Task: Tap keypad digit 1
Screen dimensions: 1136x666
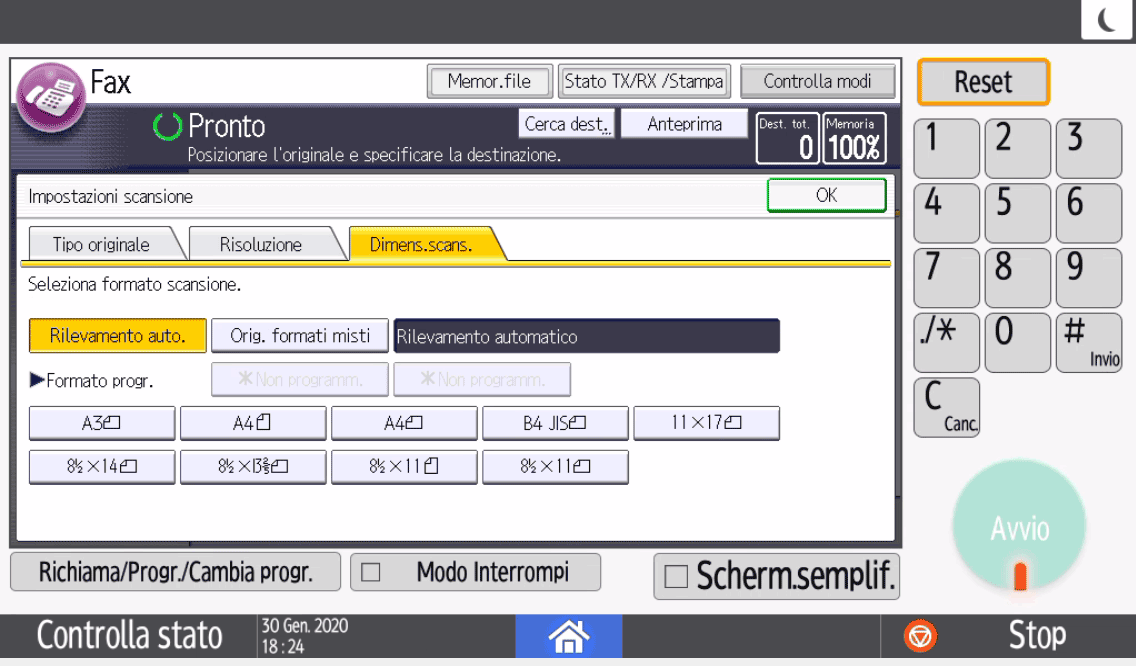Action: (x=947, y=149)
